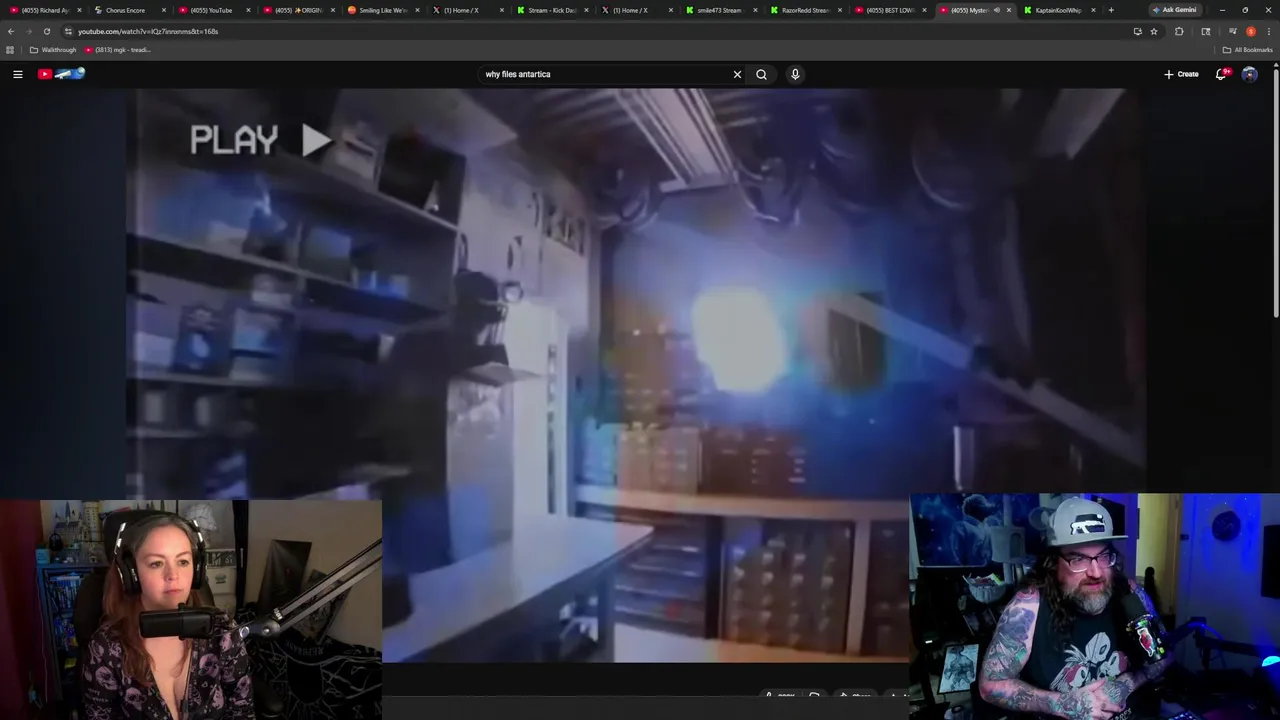Open the apps grid in bookmarks bar

click(11, 50)
